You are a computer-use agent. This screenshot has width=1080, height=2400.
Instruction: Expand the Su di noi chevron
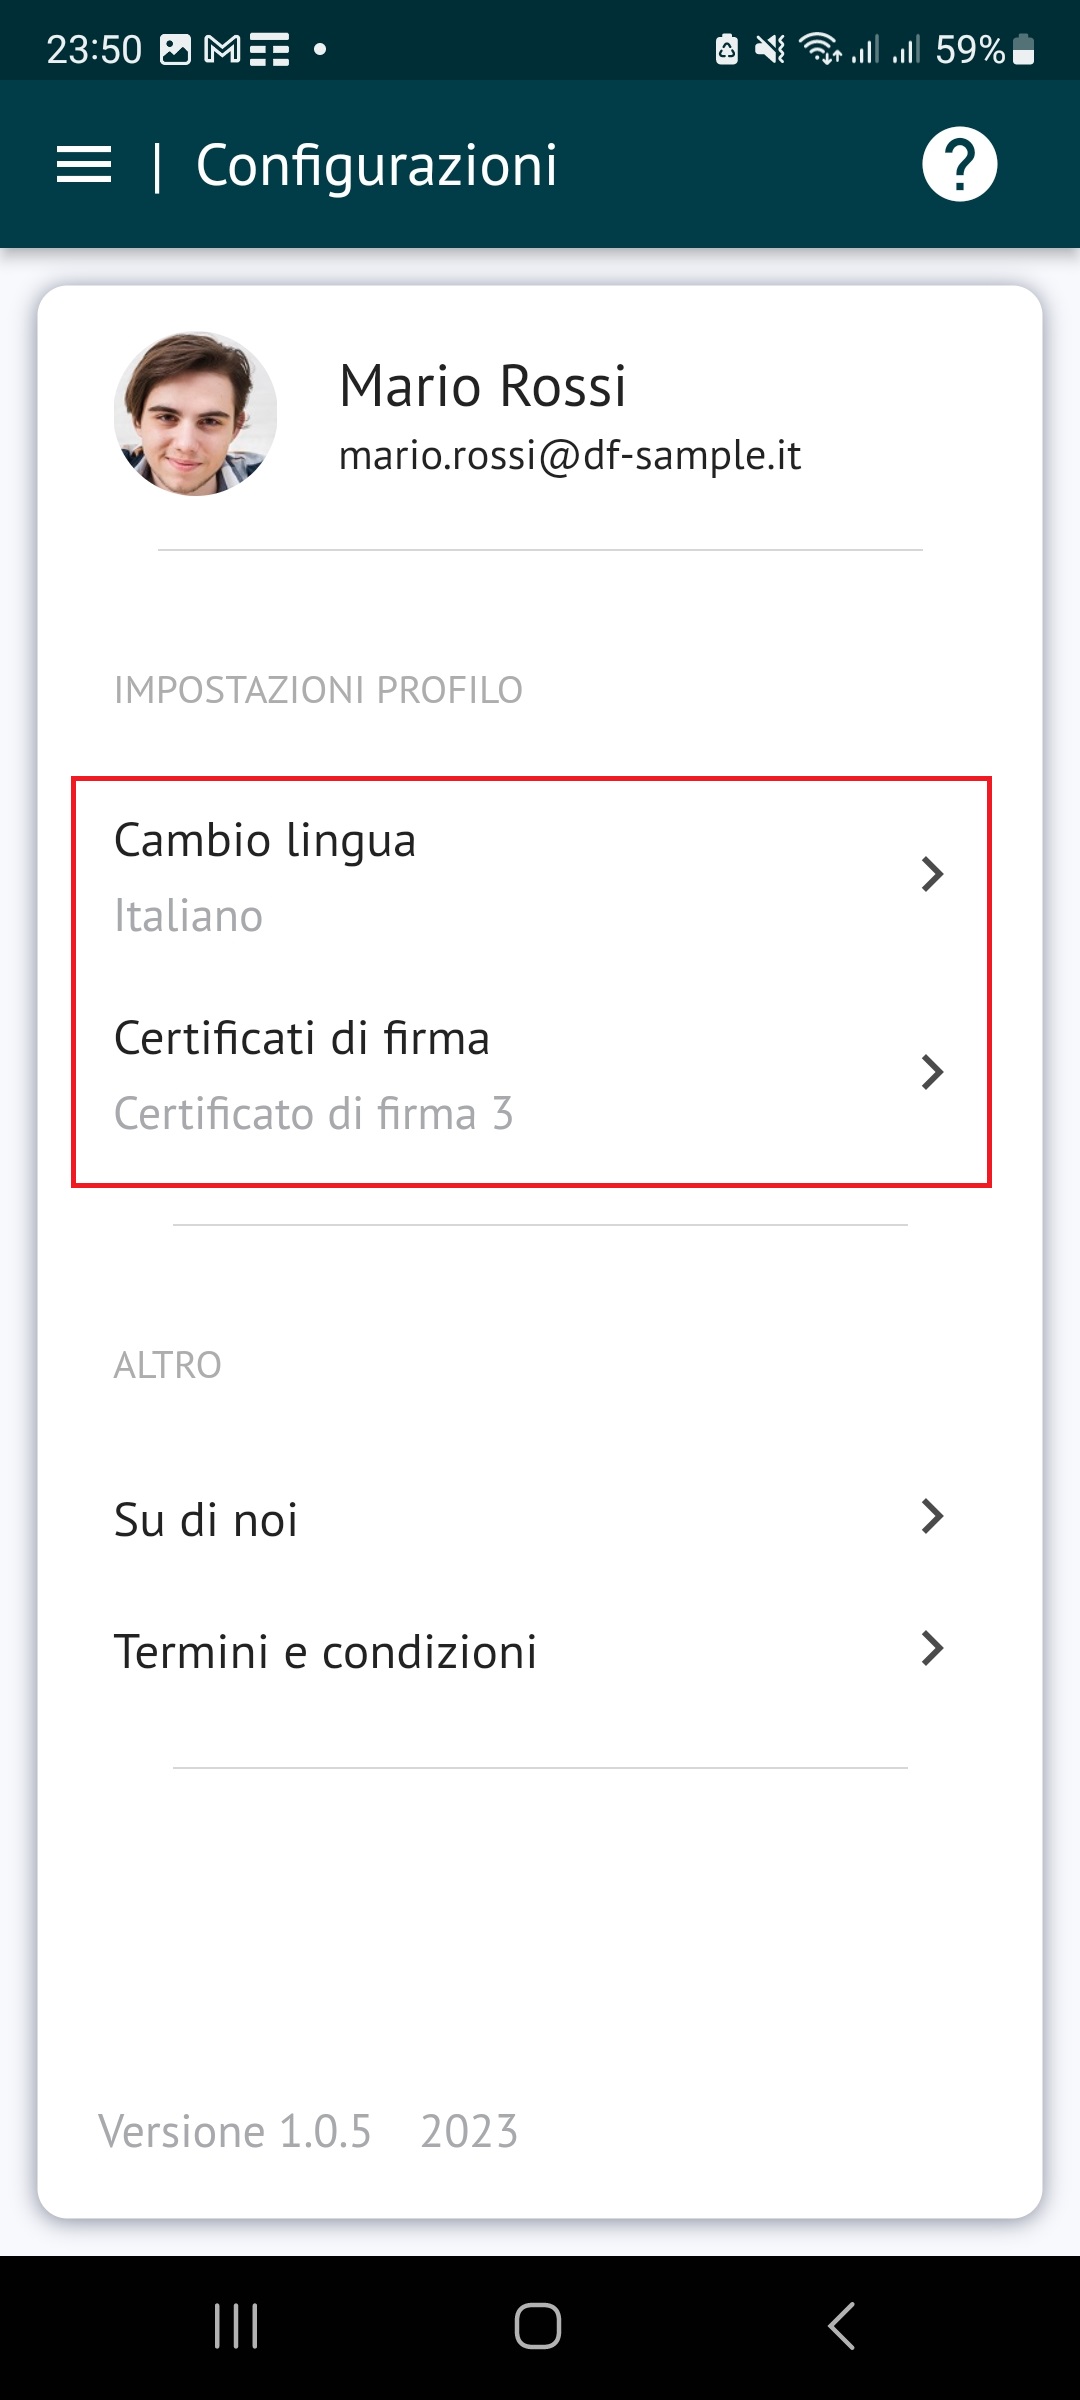click(x=932, y=1517)
